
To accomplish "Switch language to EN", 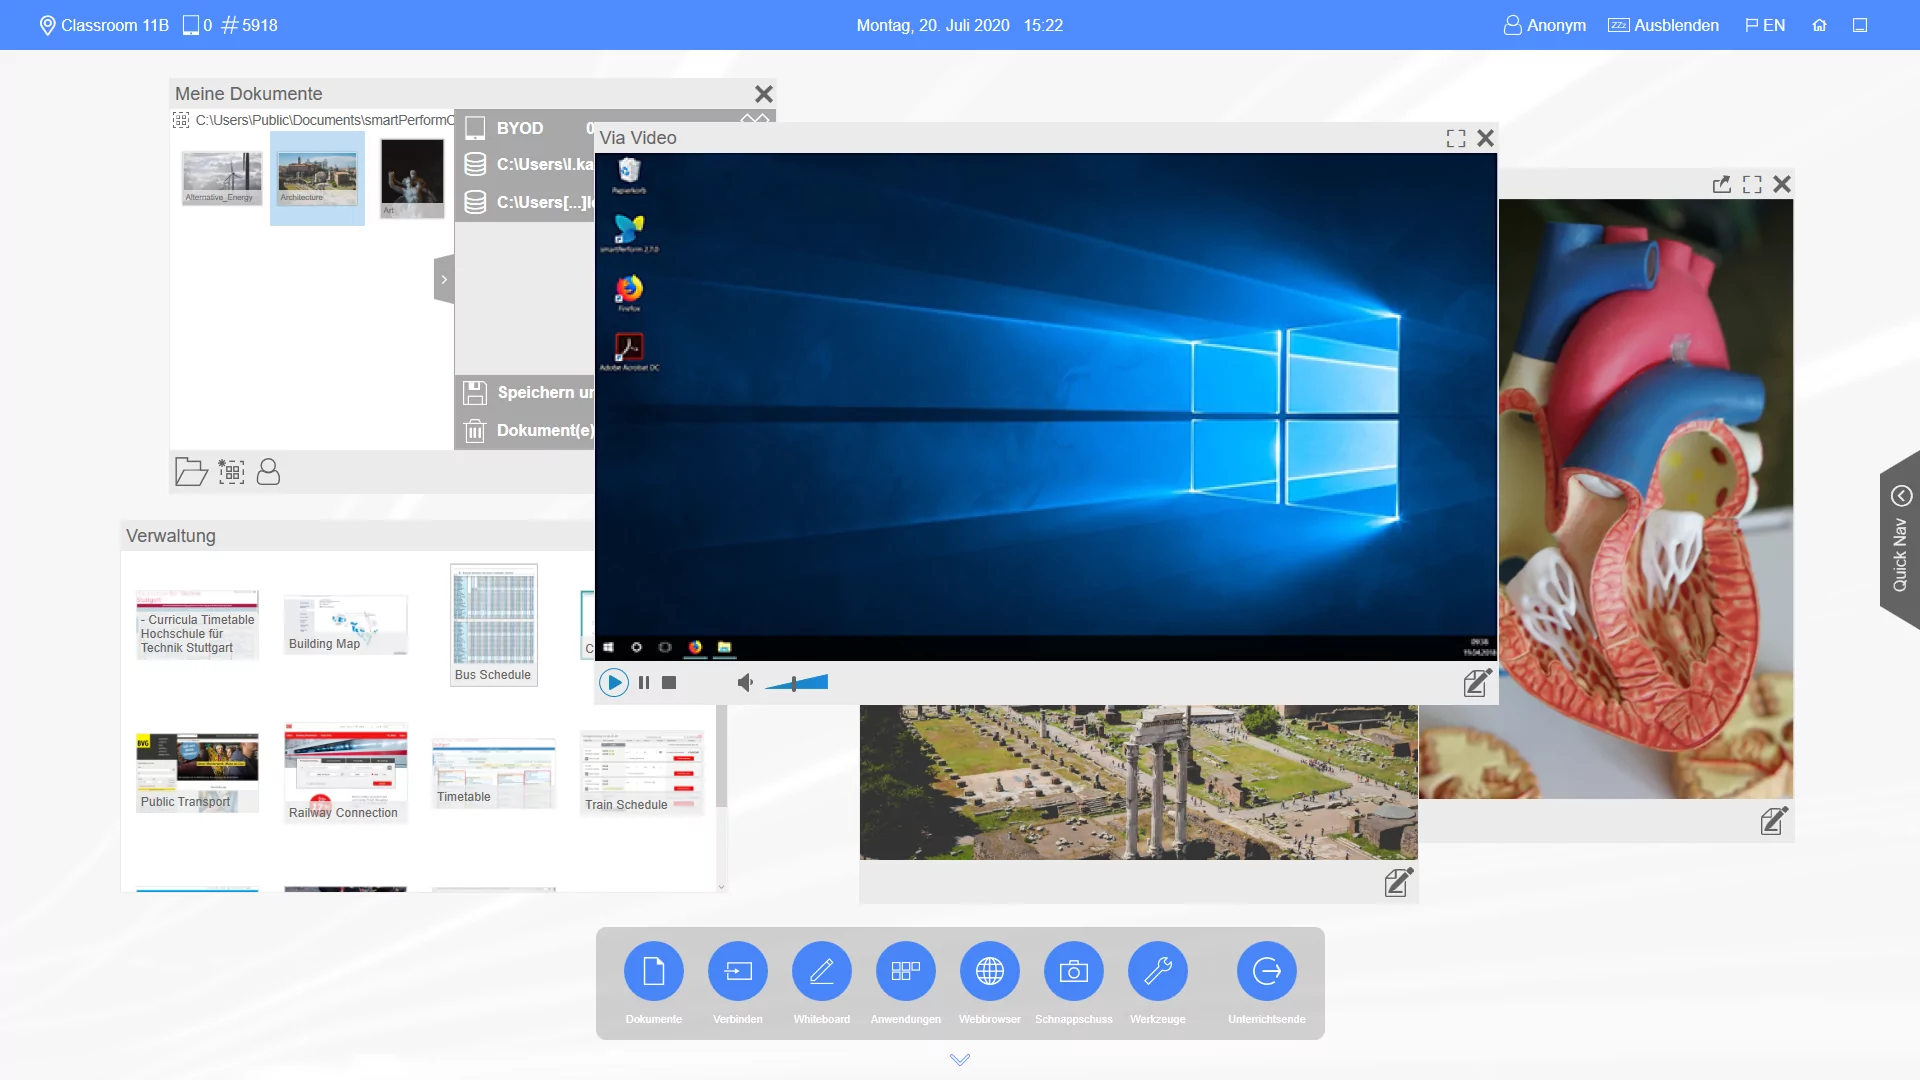I will (1766, 25).
